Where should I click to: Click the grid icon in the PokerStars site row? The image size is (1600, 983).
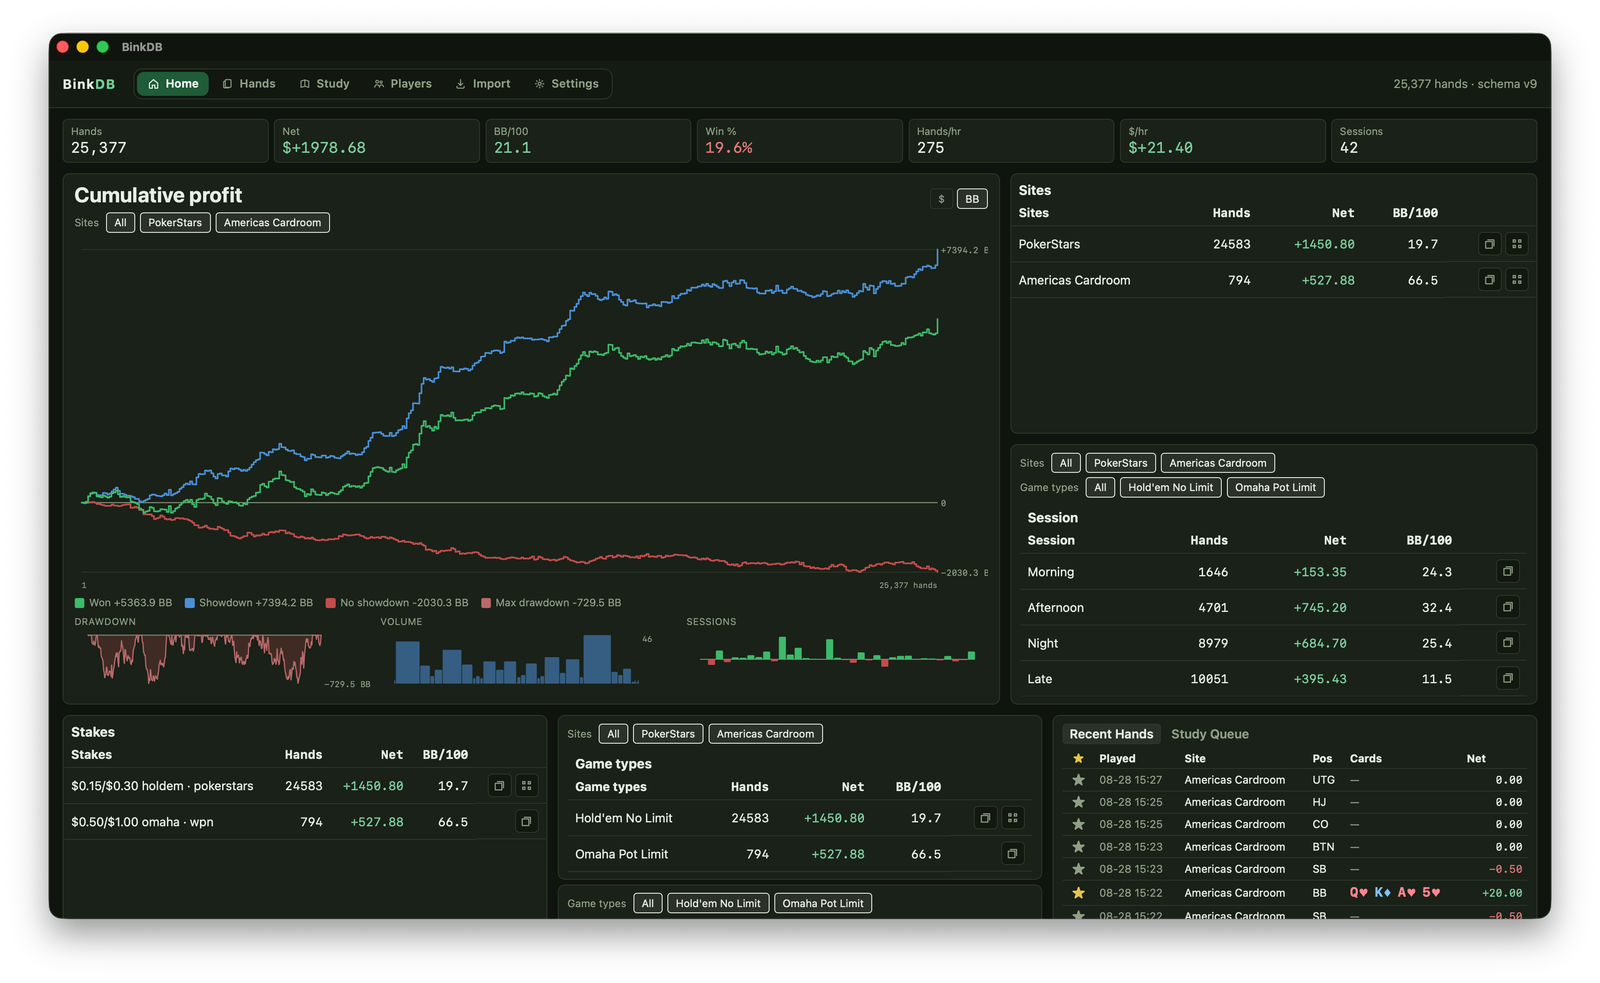pyautogui.click(x=1517, y=244)
